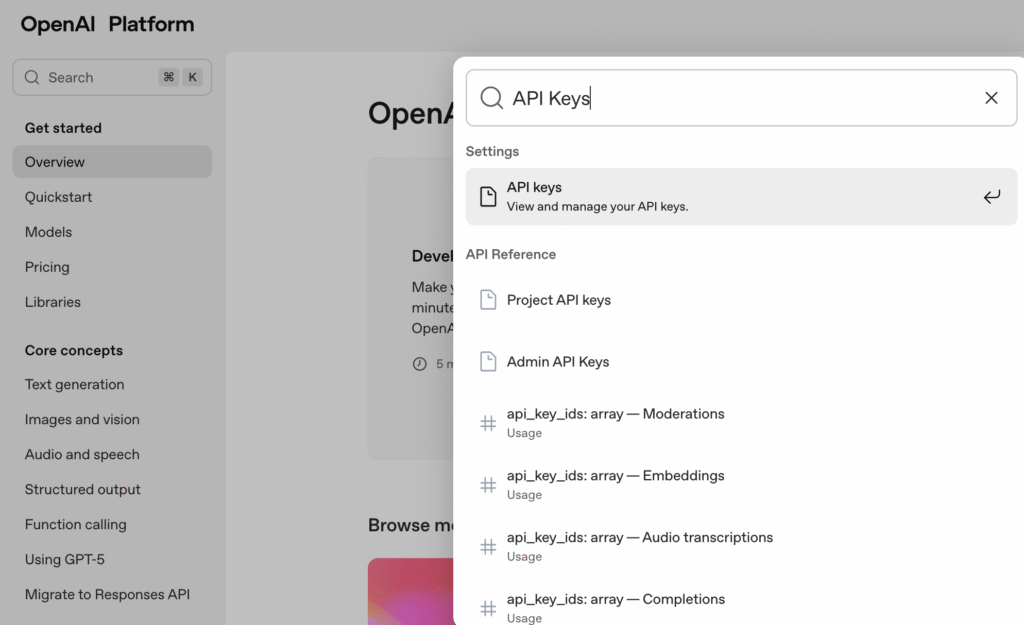Click the hash icon next to the Moderations result
Image resolution: width=1024 pixels, height=625 pixels.
(x=488, y=422)
